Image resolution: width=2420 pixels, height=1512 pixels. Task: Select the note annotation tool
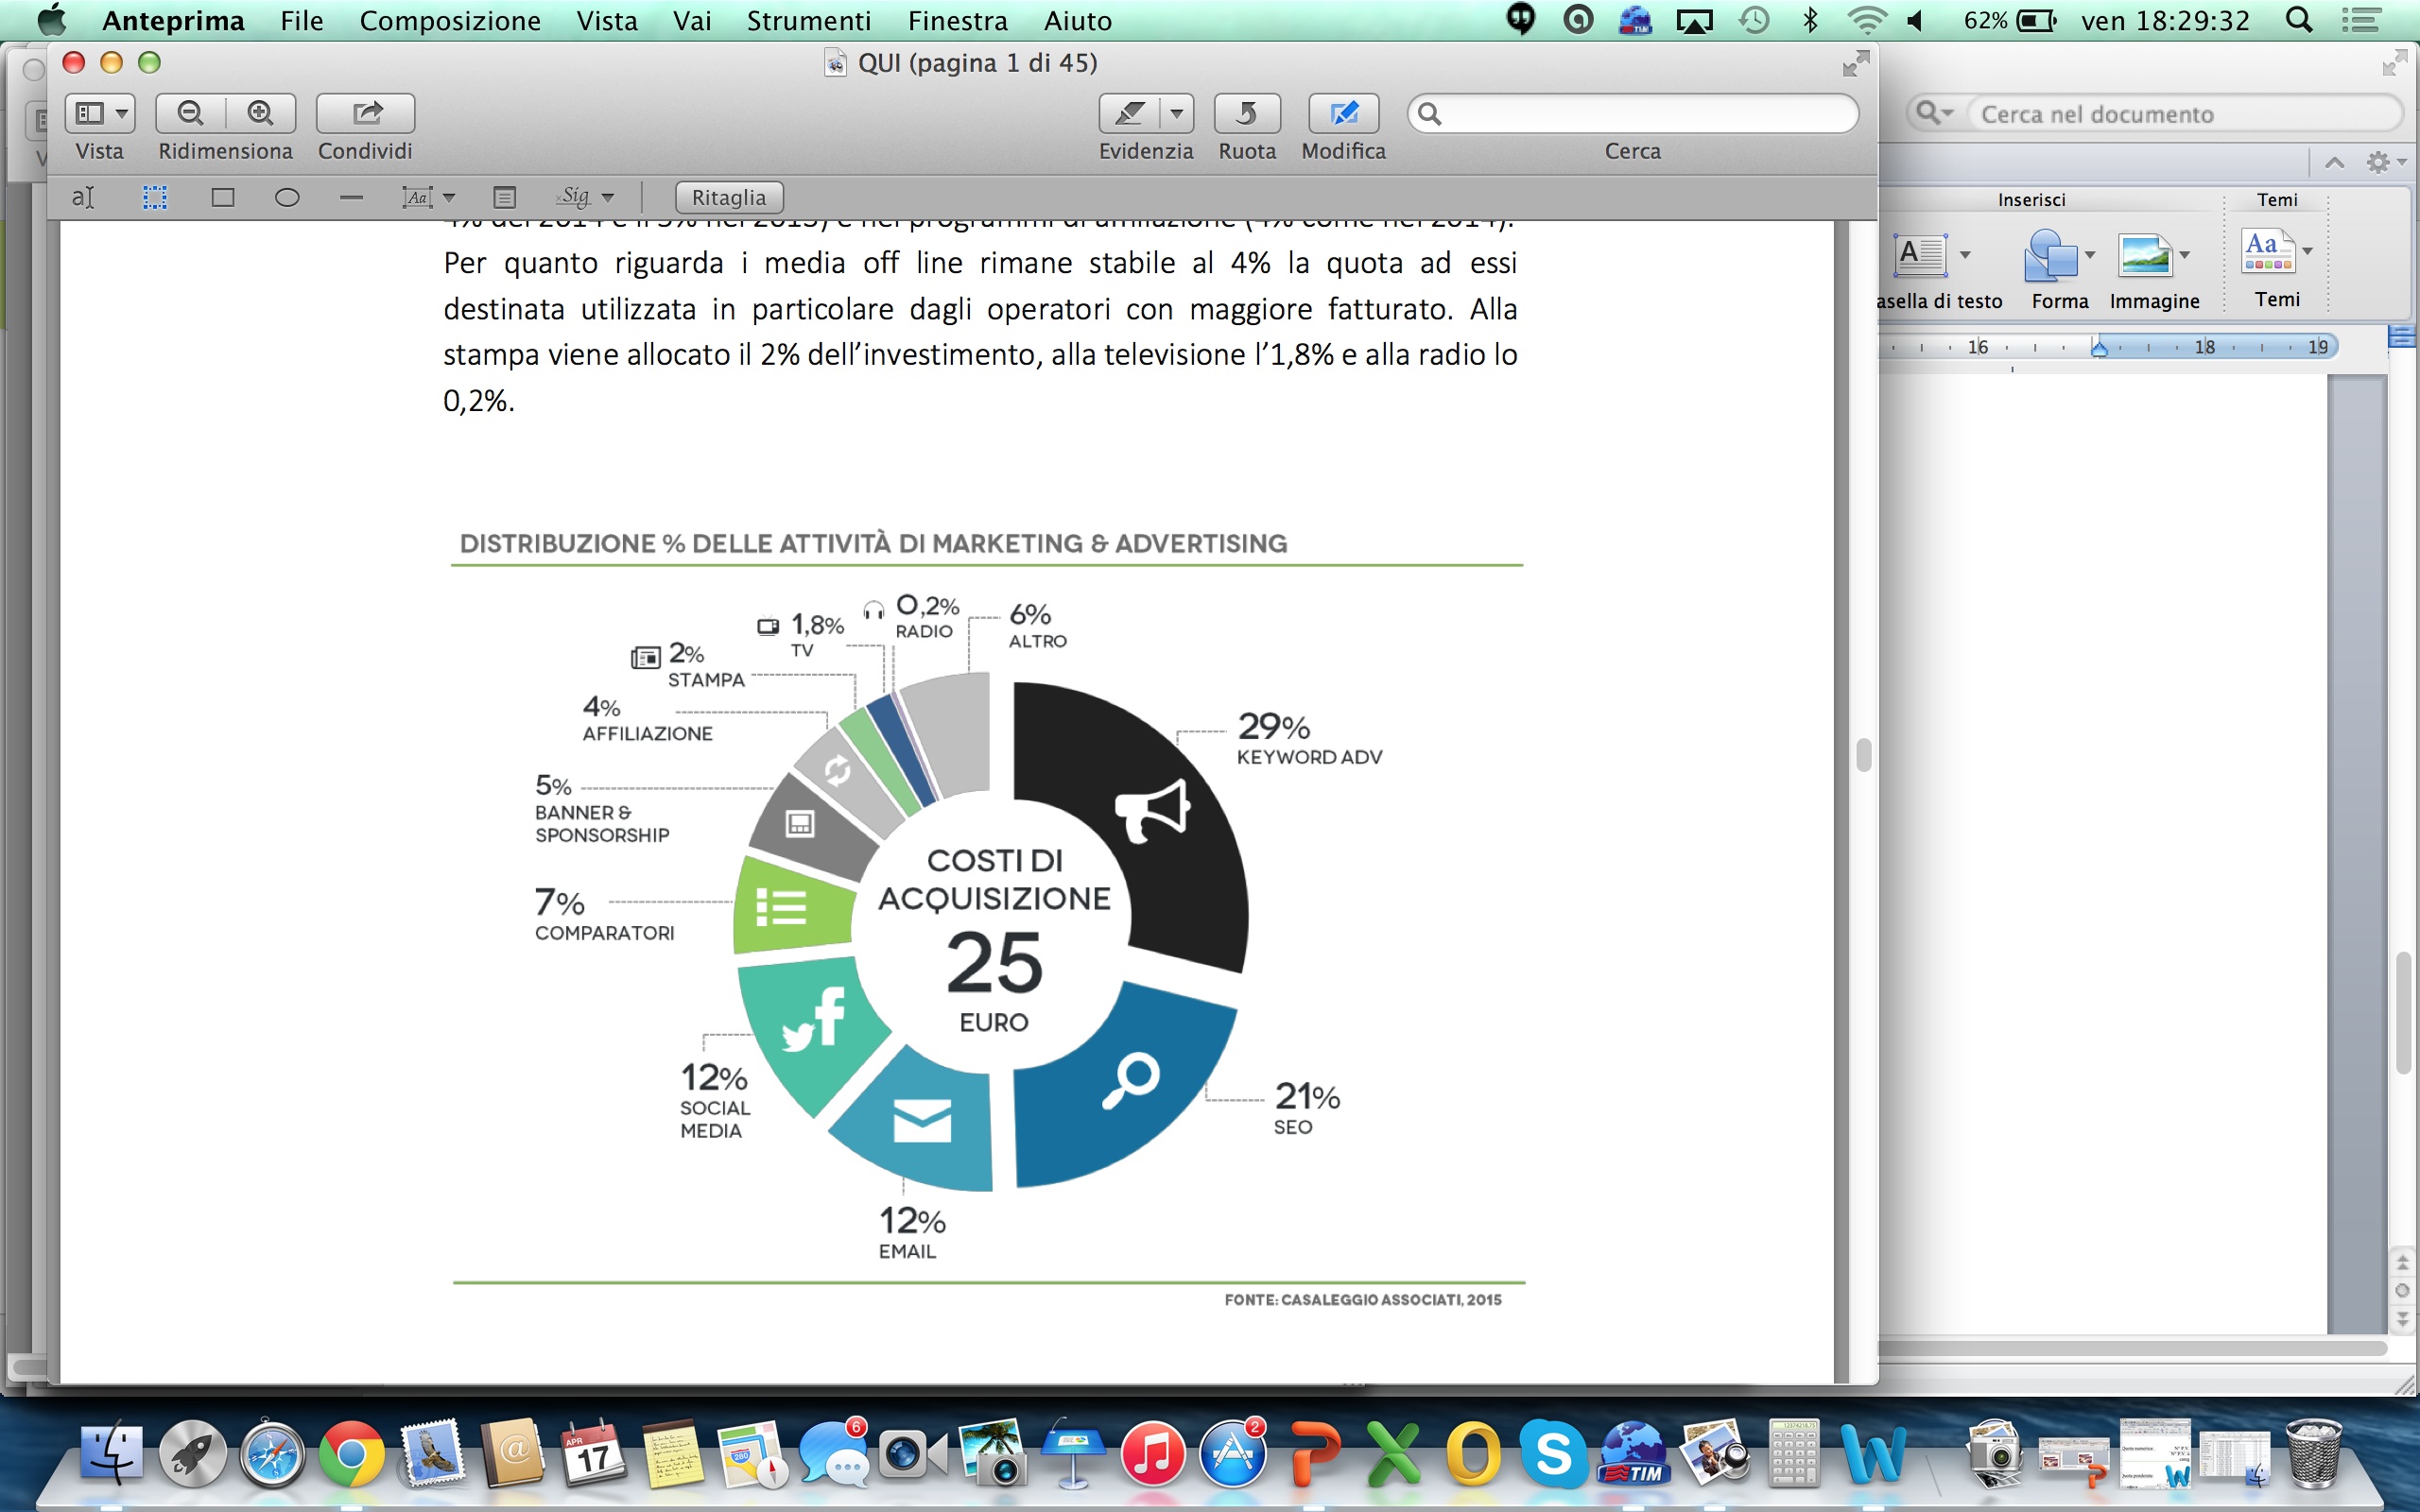pyautogui.click(x=505, y=197)
